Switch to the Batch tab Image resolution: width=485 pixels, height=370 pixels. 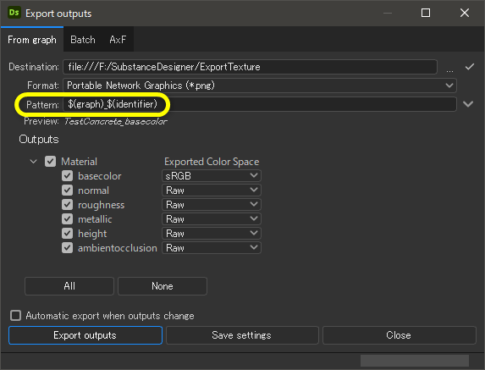click(x=83, y=40)
